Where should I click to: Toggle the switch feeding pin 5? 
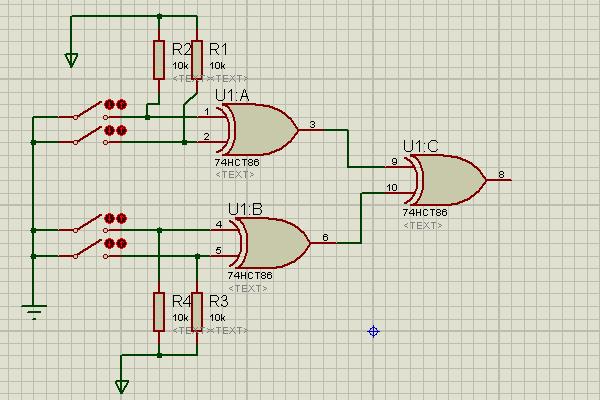click(x=90, y=250)
